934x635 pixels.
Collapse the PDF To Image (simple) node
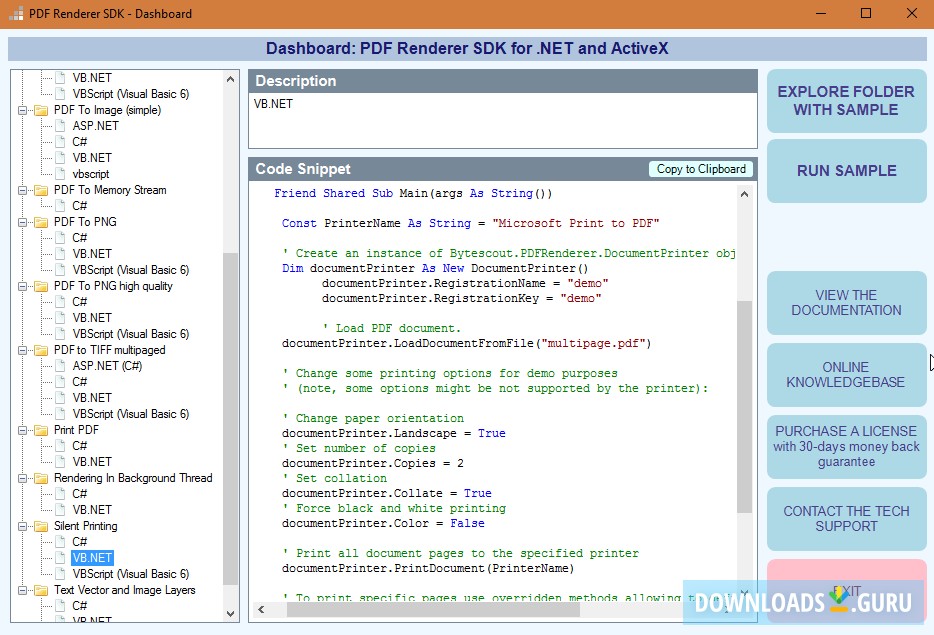coord(22,110)
